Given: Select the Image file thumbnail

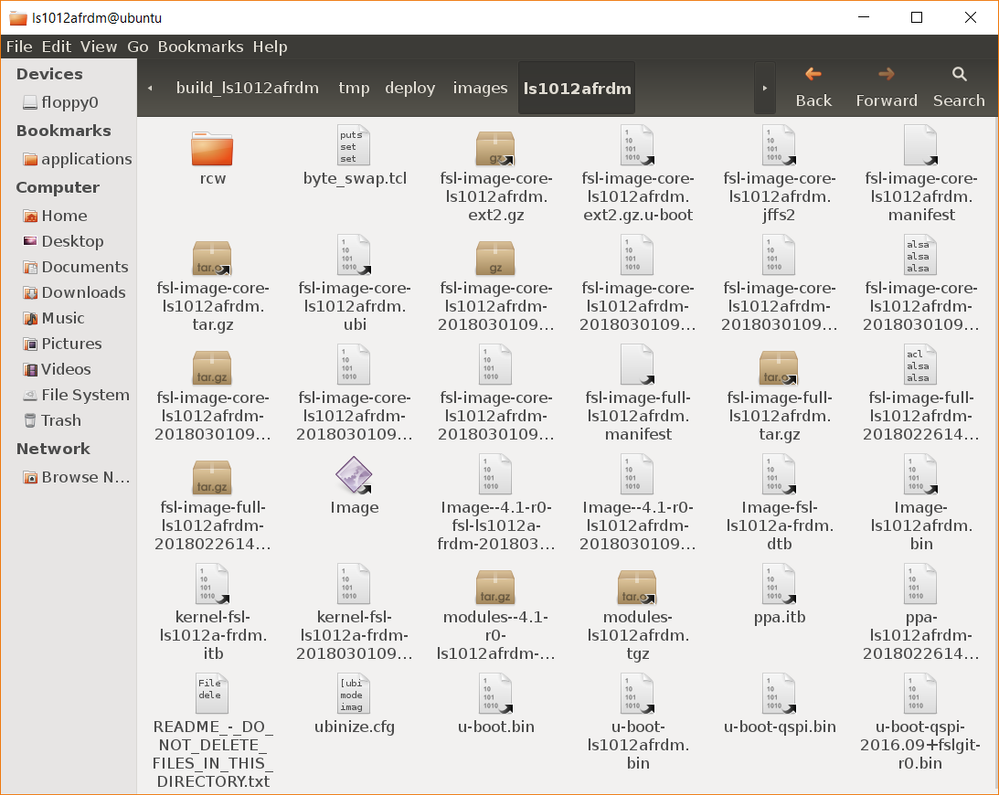Looking at the screenshot, I should 353,475.
